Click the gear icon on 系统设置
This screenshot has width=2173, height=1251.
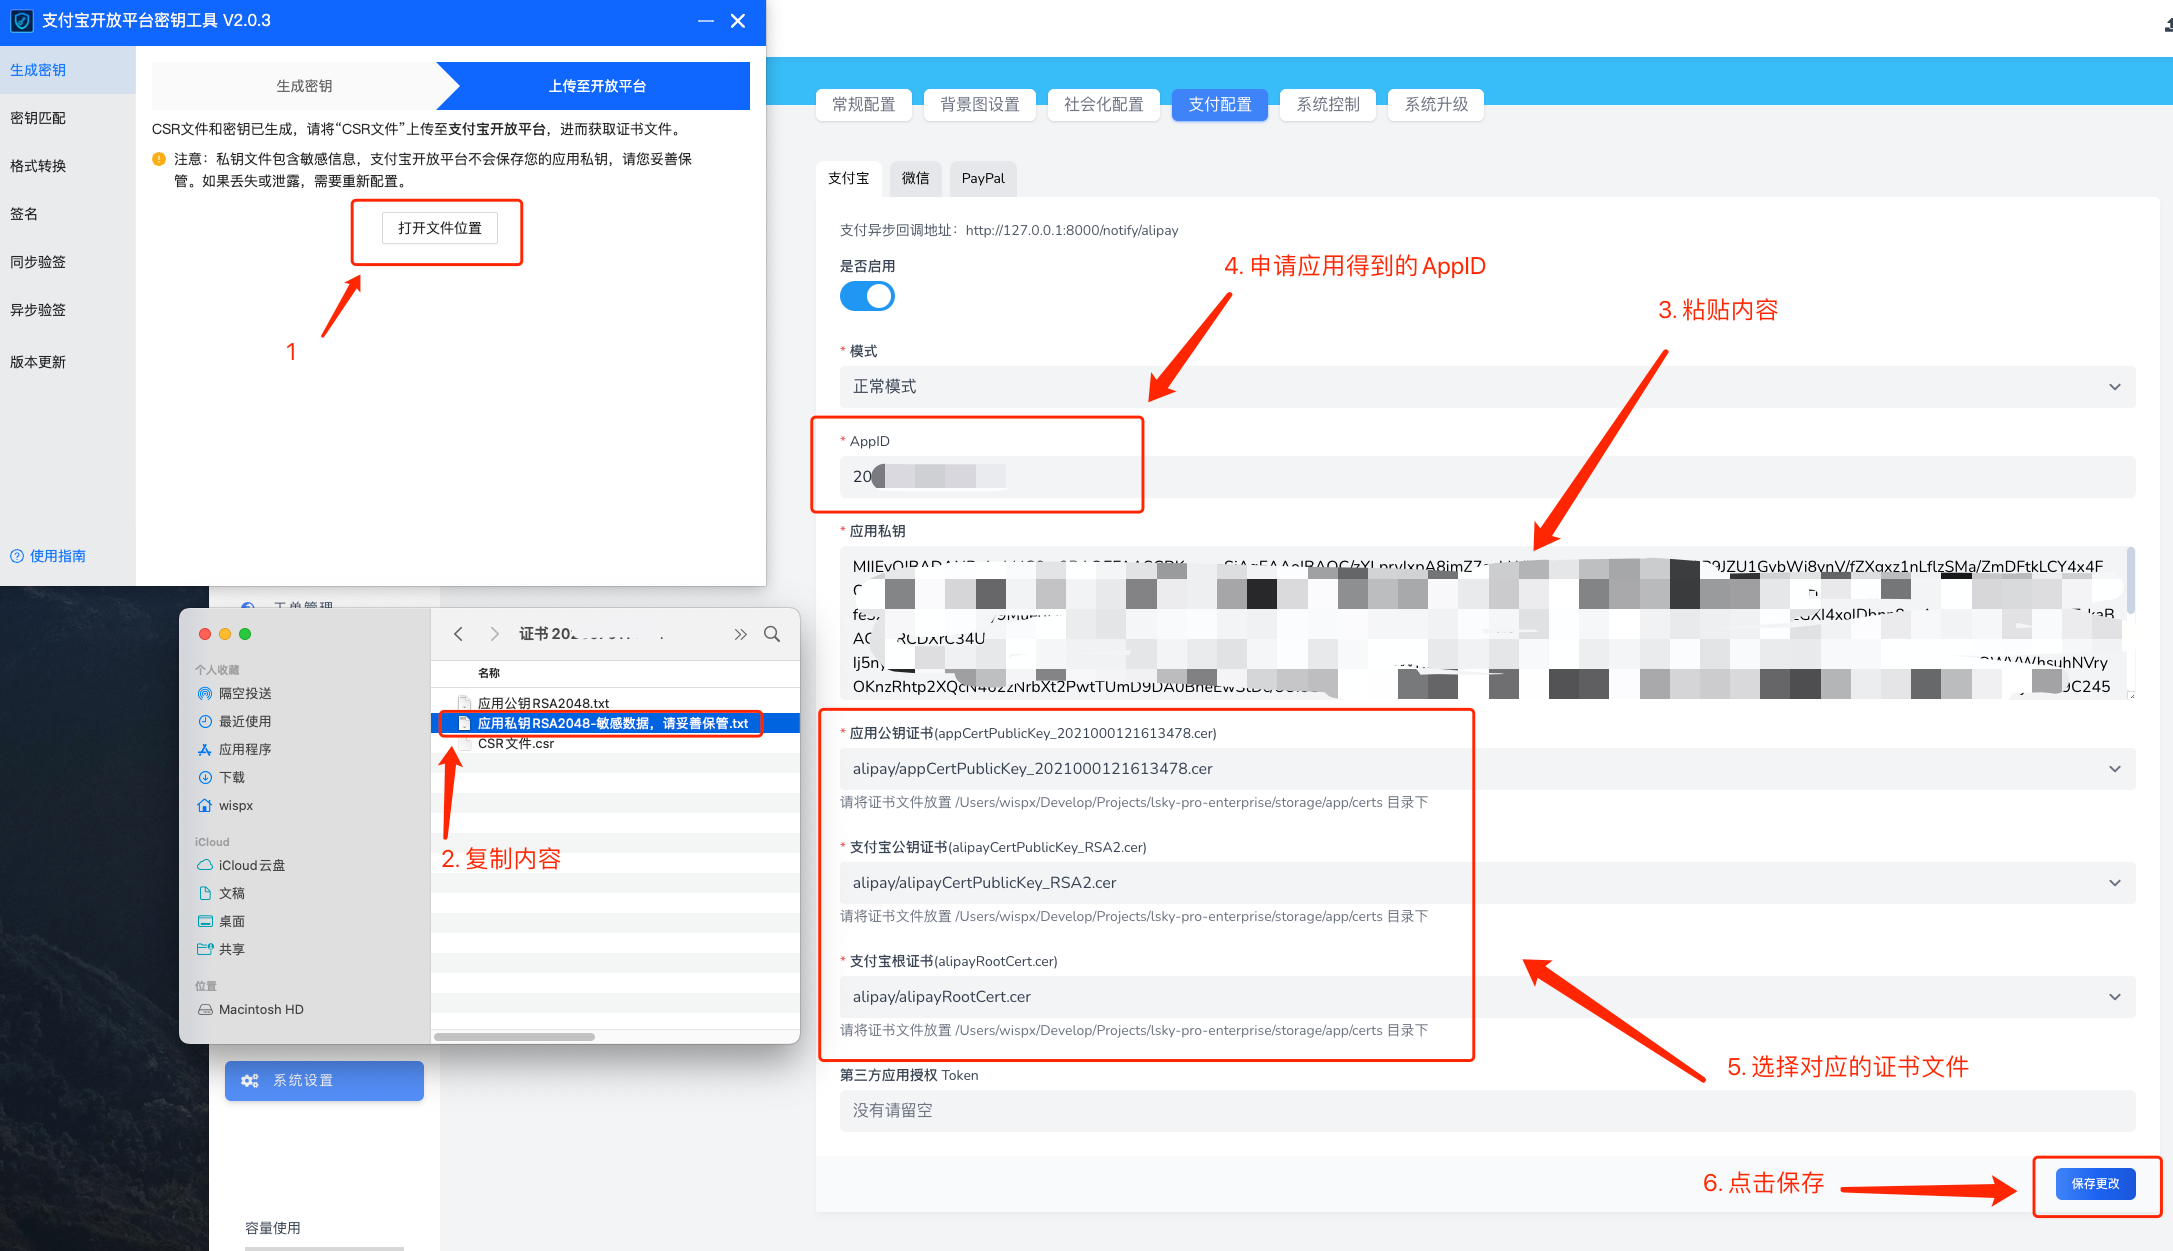pyautogui.click(x=250, y=1081)
